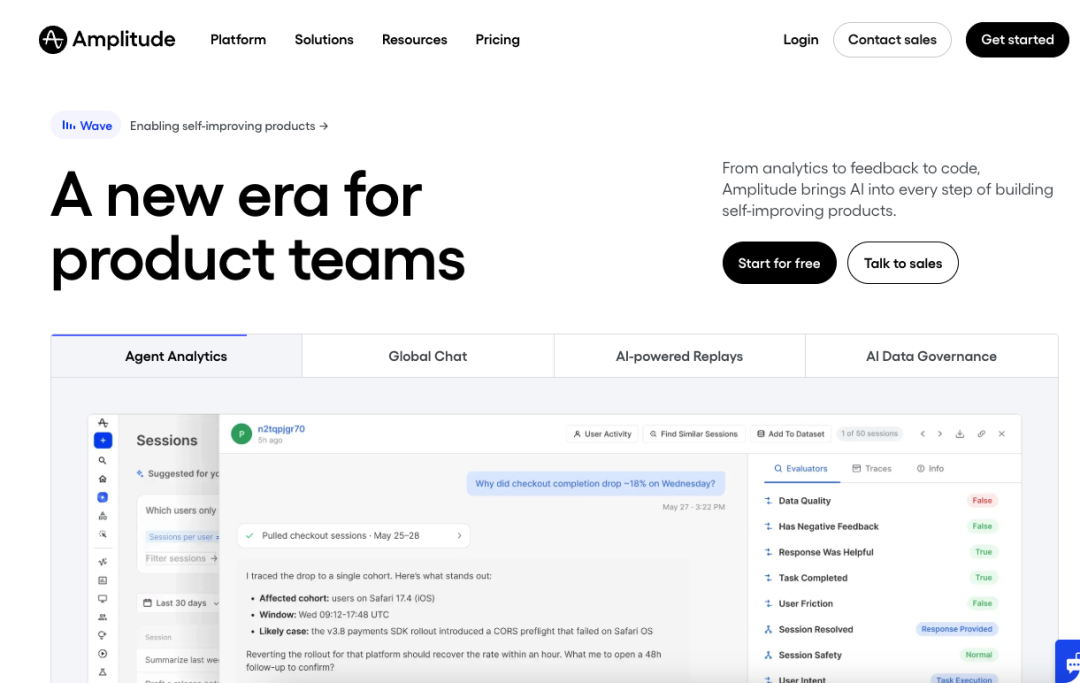Click the icon beside Session Safety evaluator
The width and height of the screenshot is (1080, 683).
click(768, 655)
